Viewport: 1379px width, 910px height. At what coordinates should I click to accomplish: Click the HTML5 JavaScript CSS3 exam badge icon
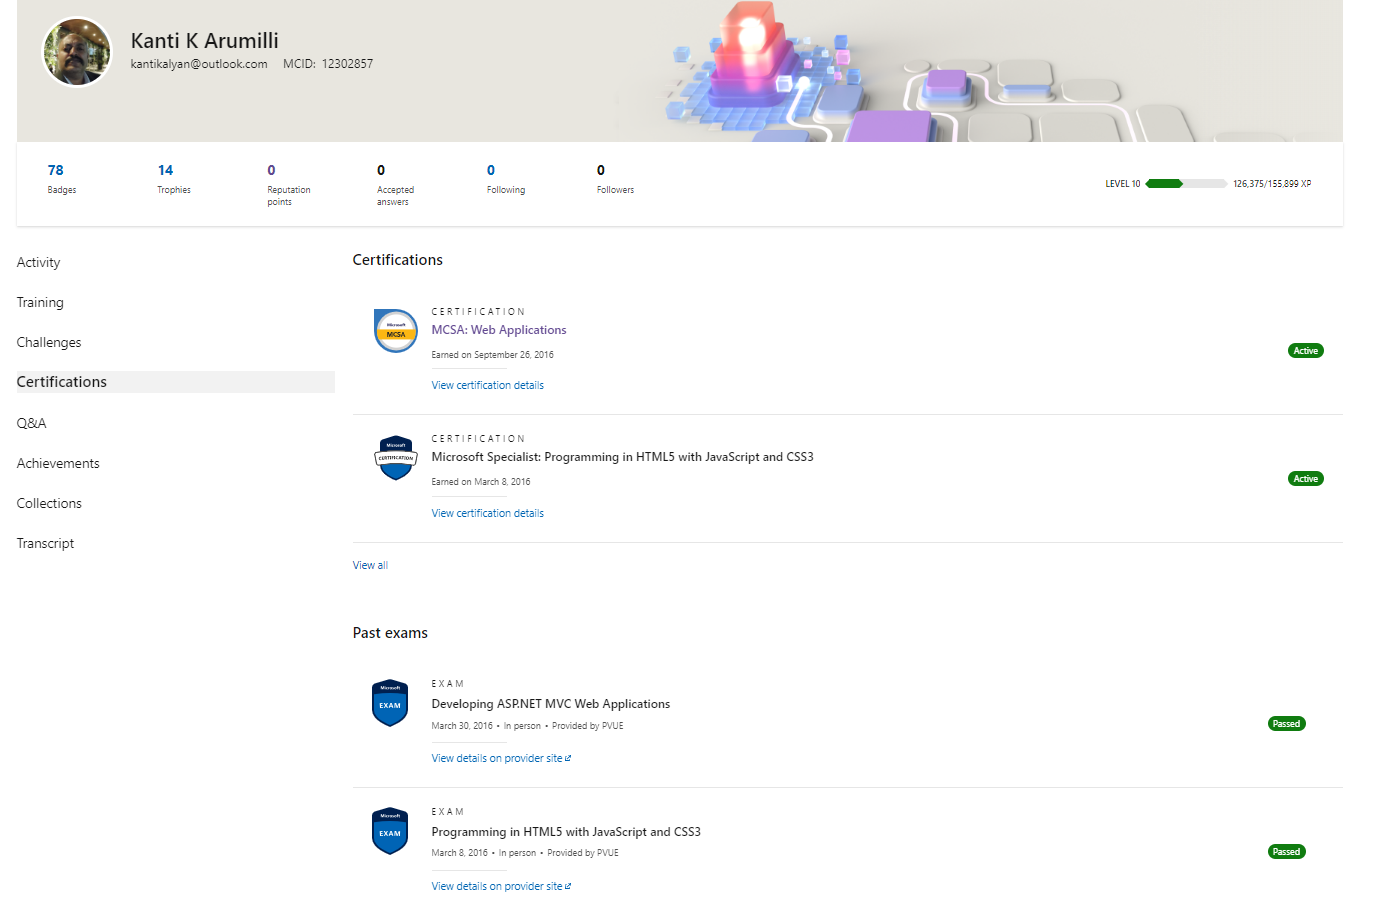tap(390, 831)
